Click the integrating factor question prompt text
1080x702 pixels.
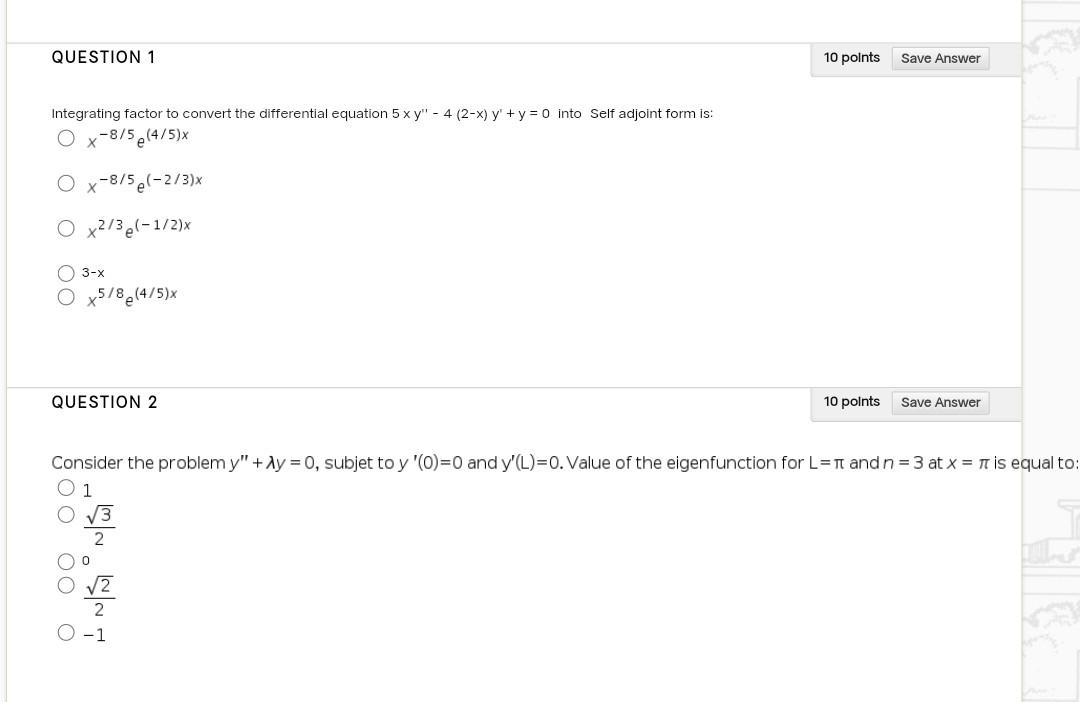tap(382, 113)
